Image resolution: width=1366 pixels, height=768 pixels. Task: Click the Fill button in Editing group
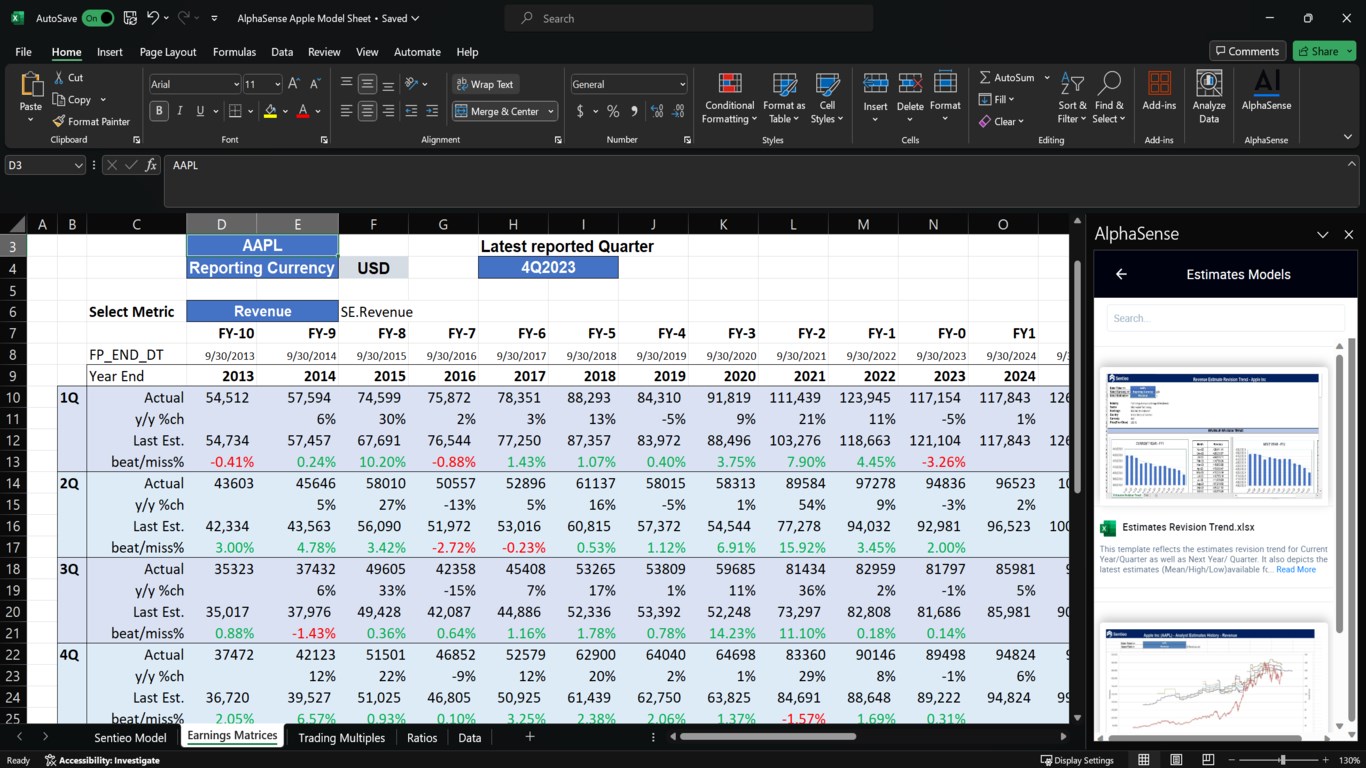[x=996, y=99]
